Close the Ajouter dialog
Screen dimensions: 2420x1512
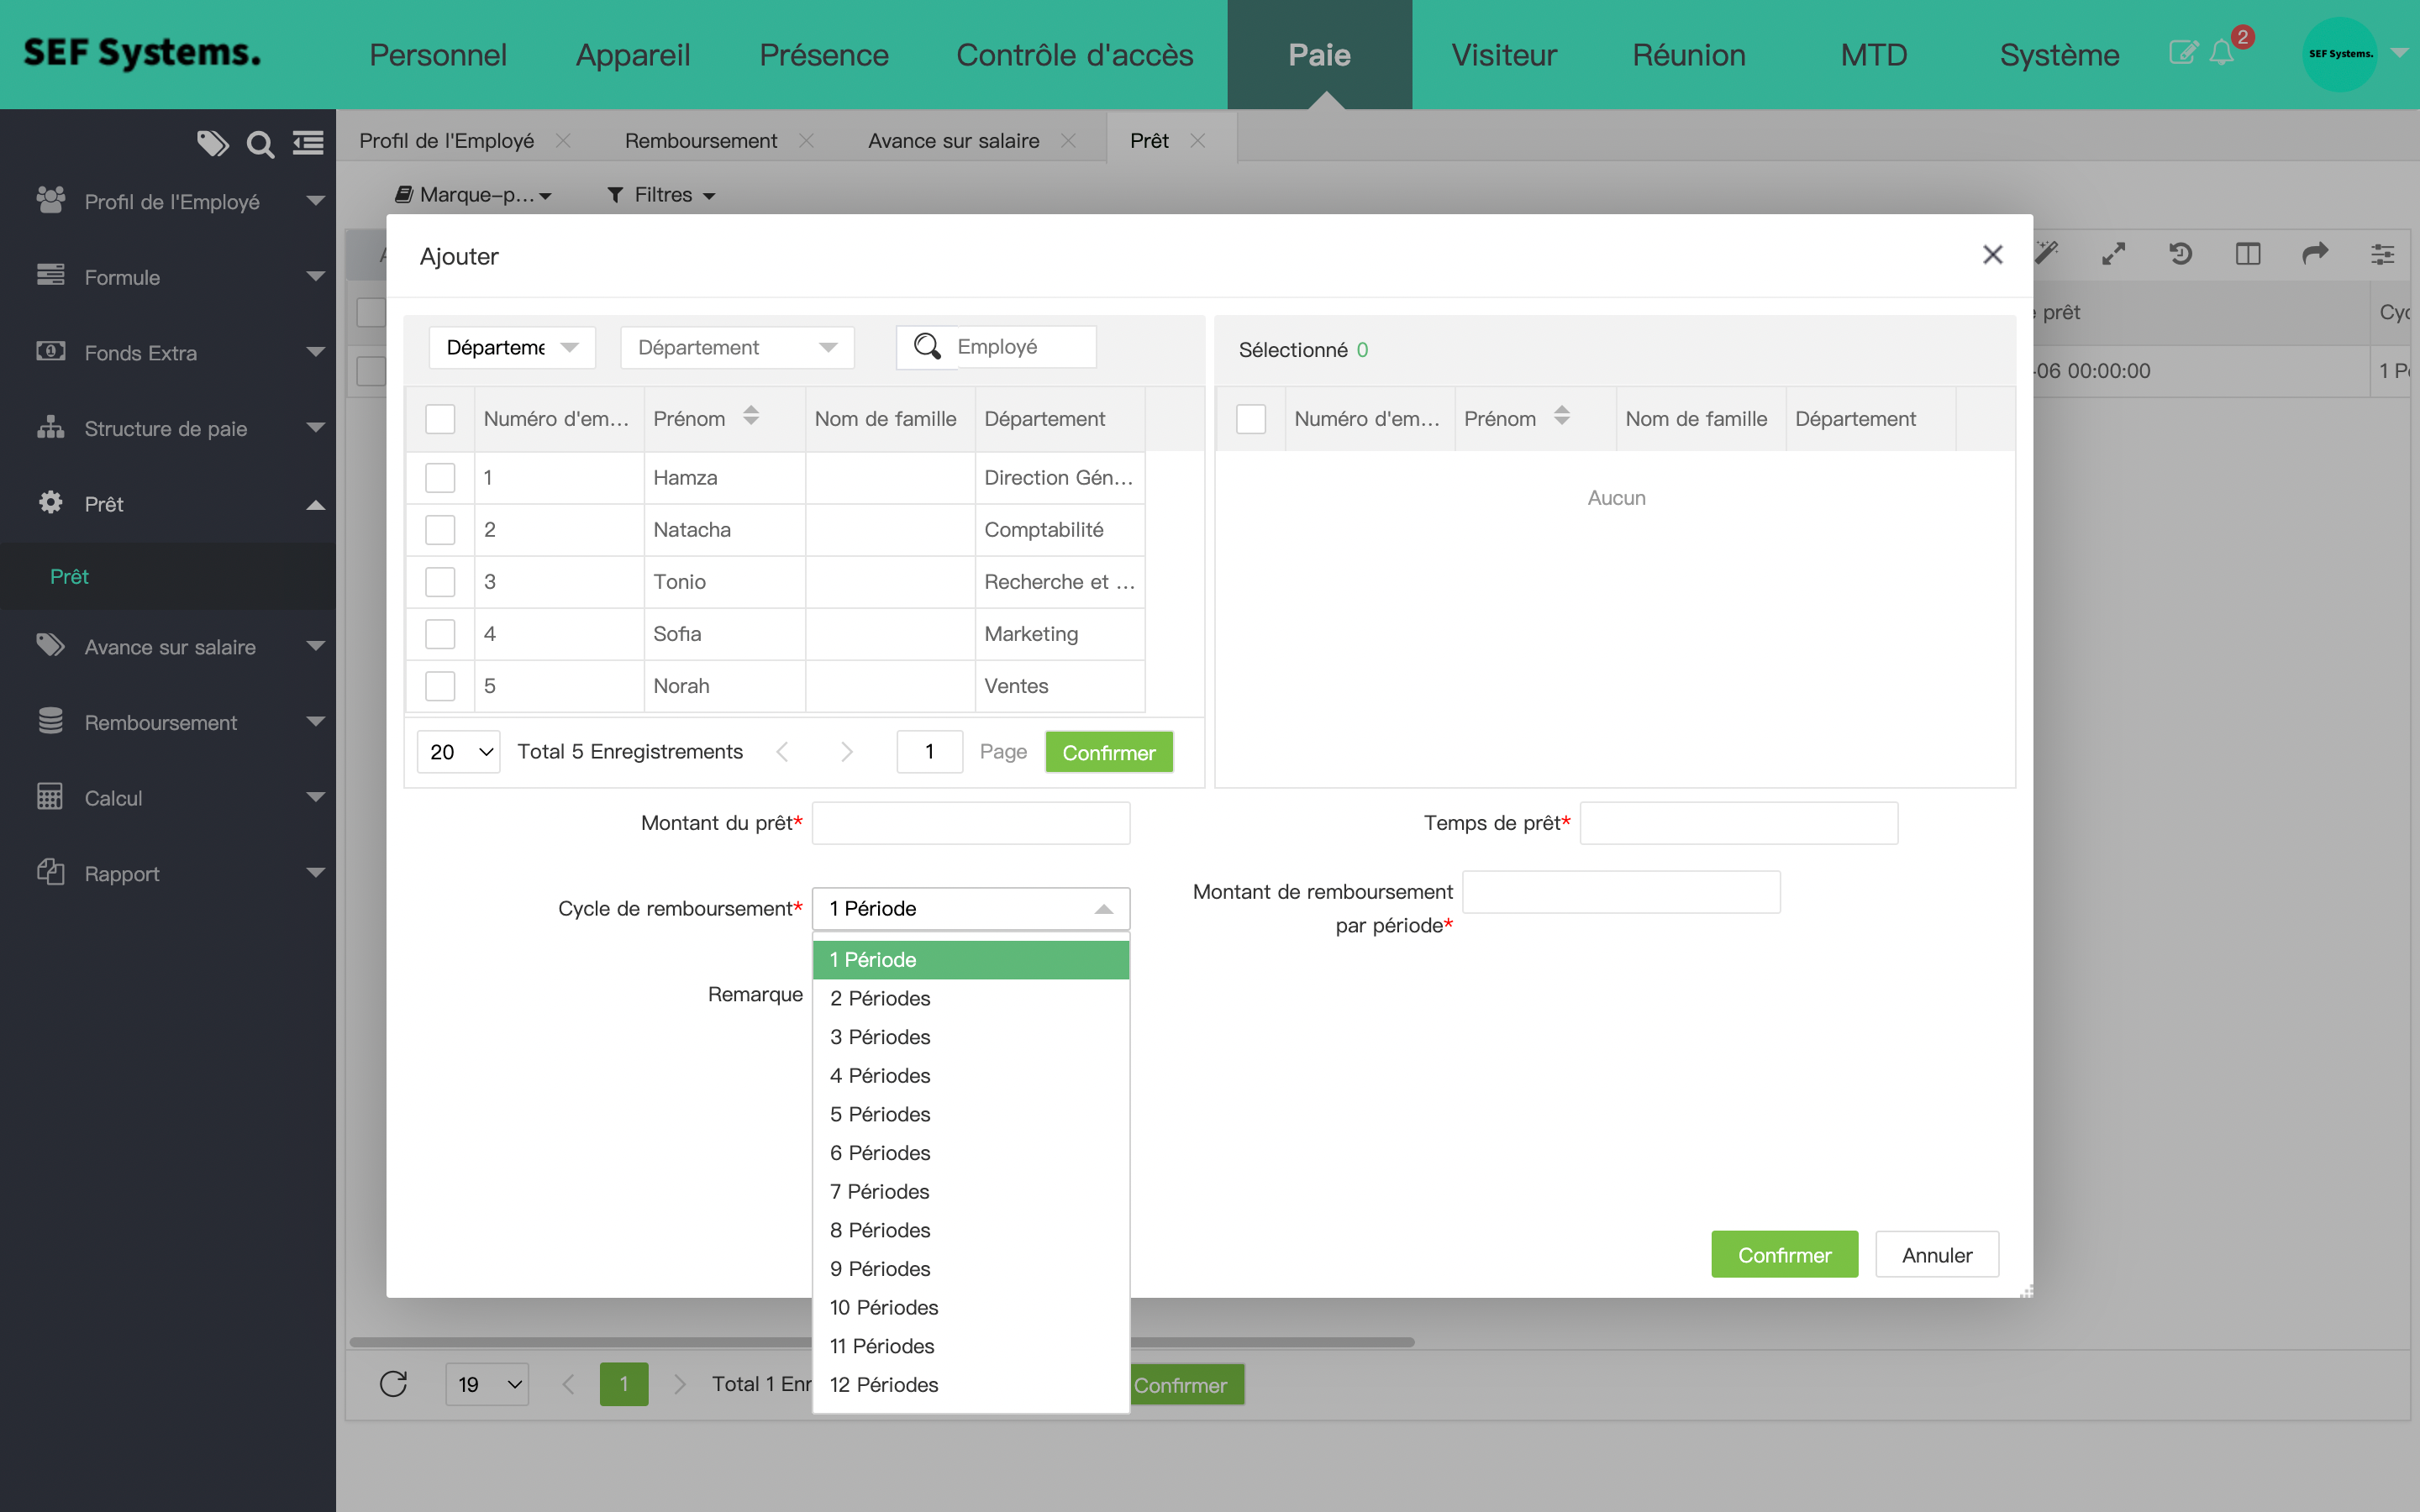[x=1992, y=255]
